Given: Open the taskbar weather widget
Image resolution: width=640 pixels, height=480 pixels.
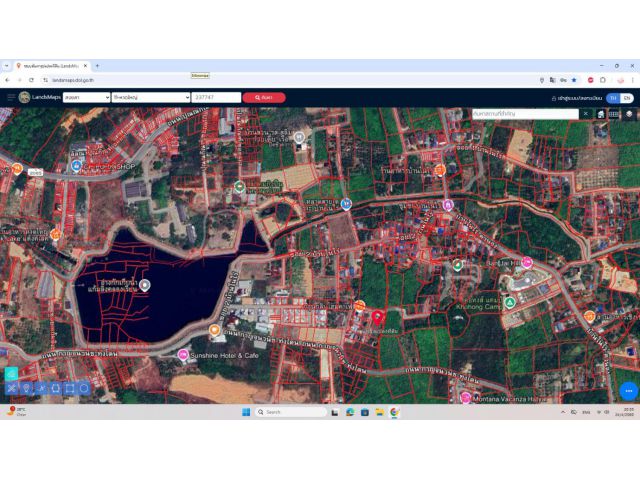Looking at the screenshot, I should [16, 411].
